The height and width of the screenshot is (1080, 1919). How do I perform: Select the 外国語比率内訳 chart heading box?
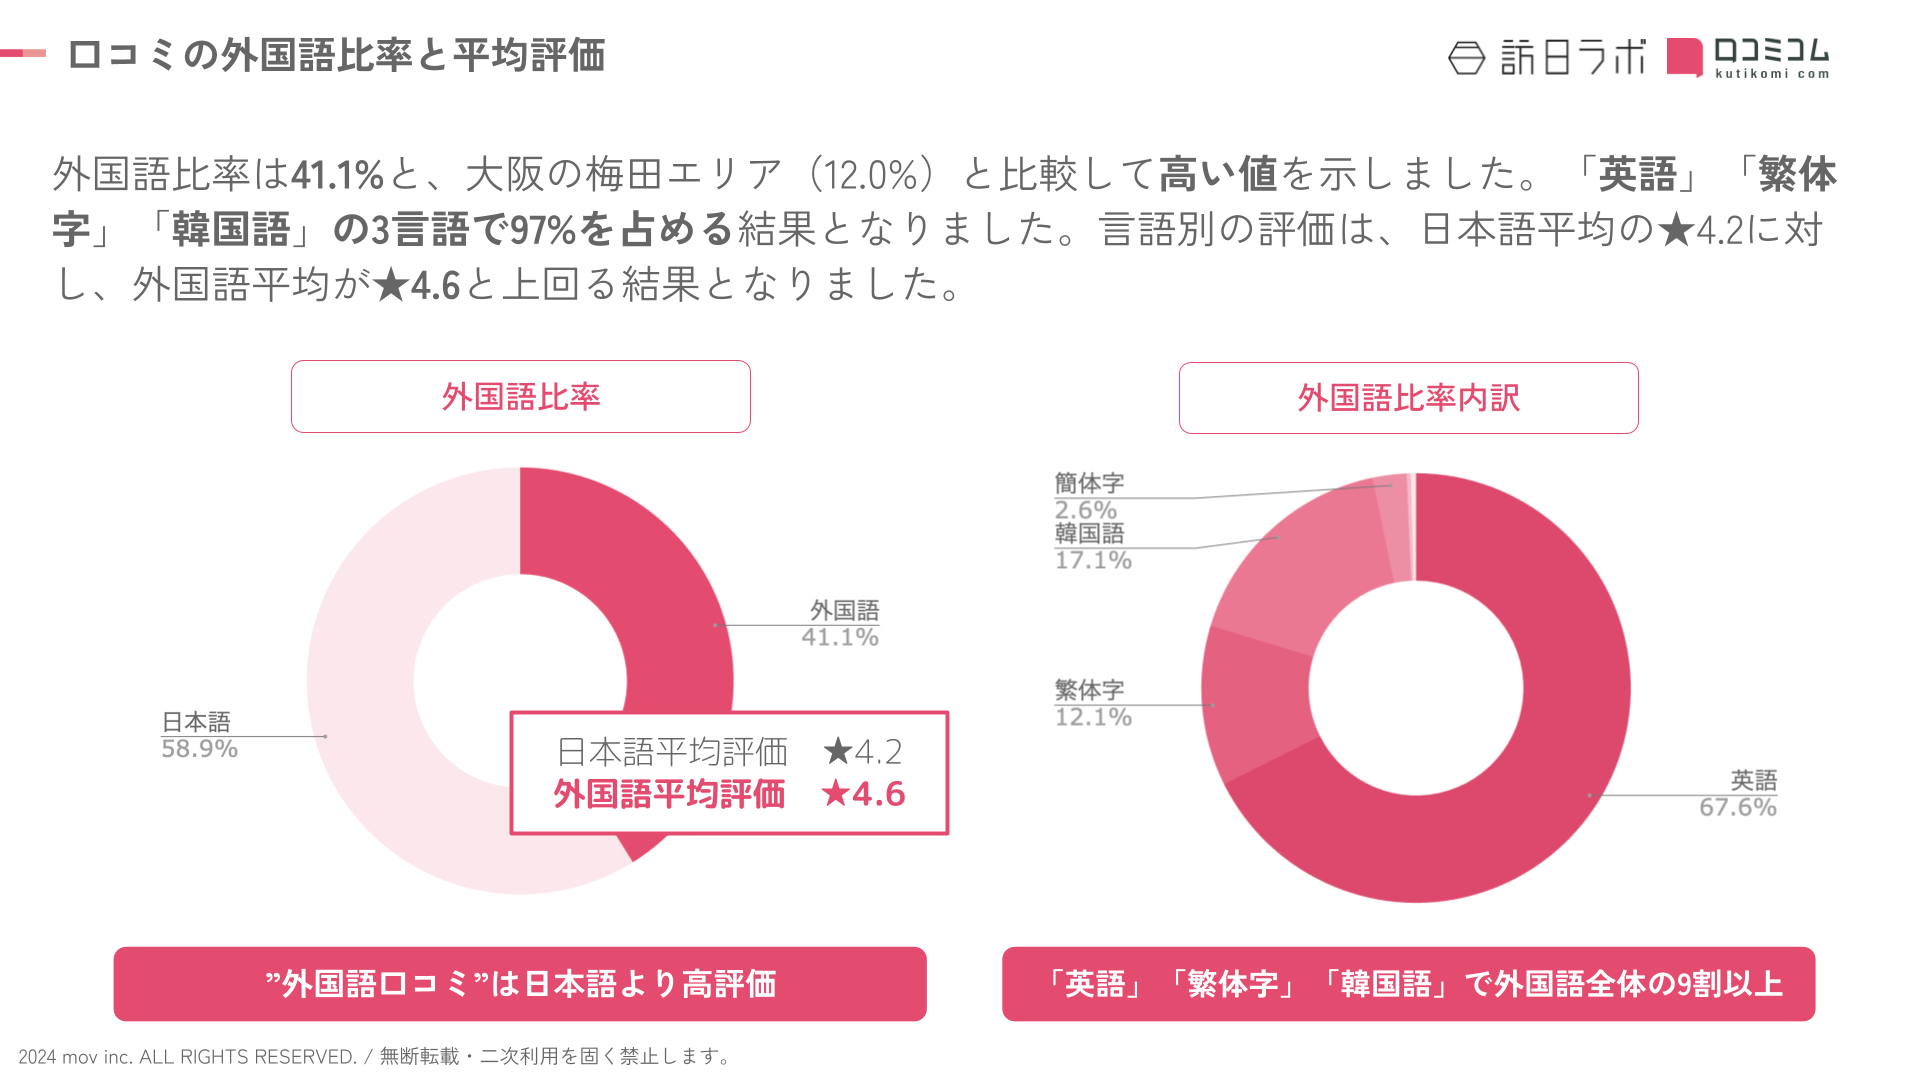point(1408,398)
